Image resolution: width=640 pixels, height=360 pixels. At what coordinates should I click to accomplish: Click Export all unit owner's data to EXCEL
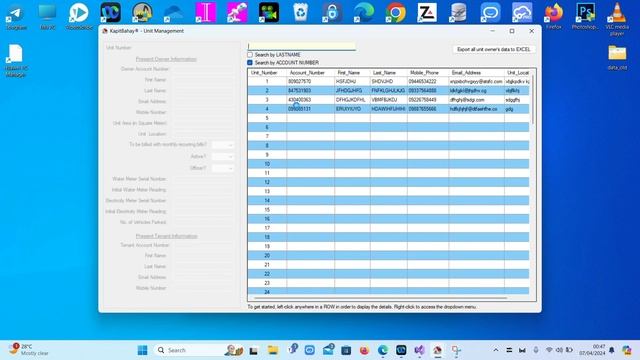point(493,49)
